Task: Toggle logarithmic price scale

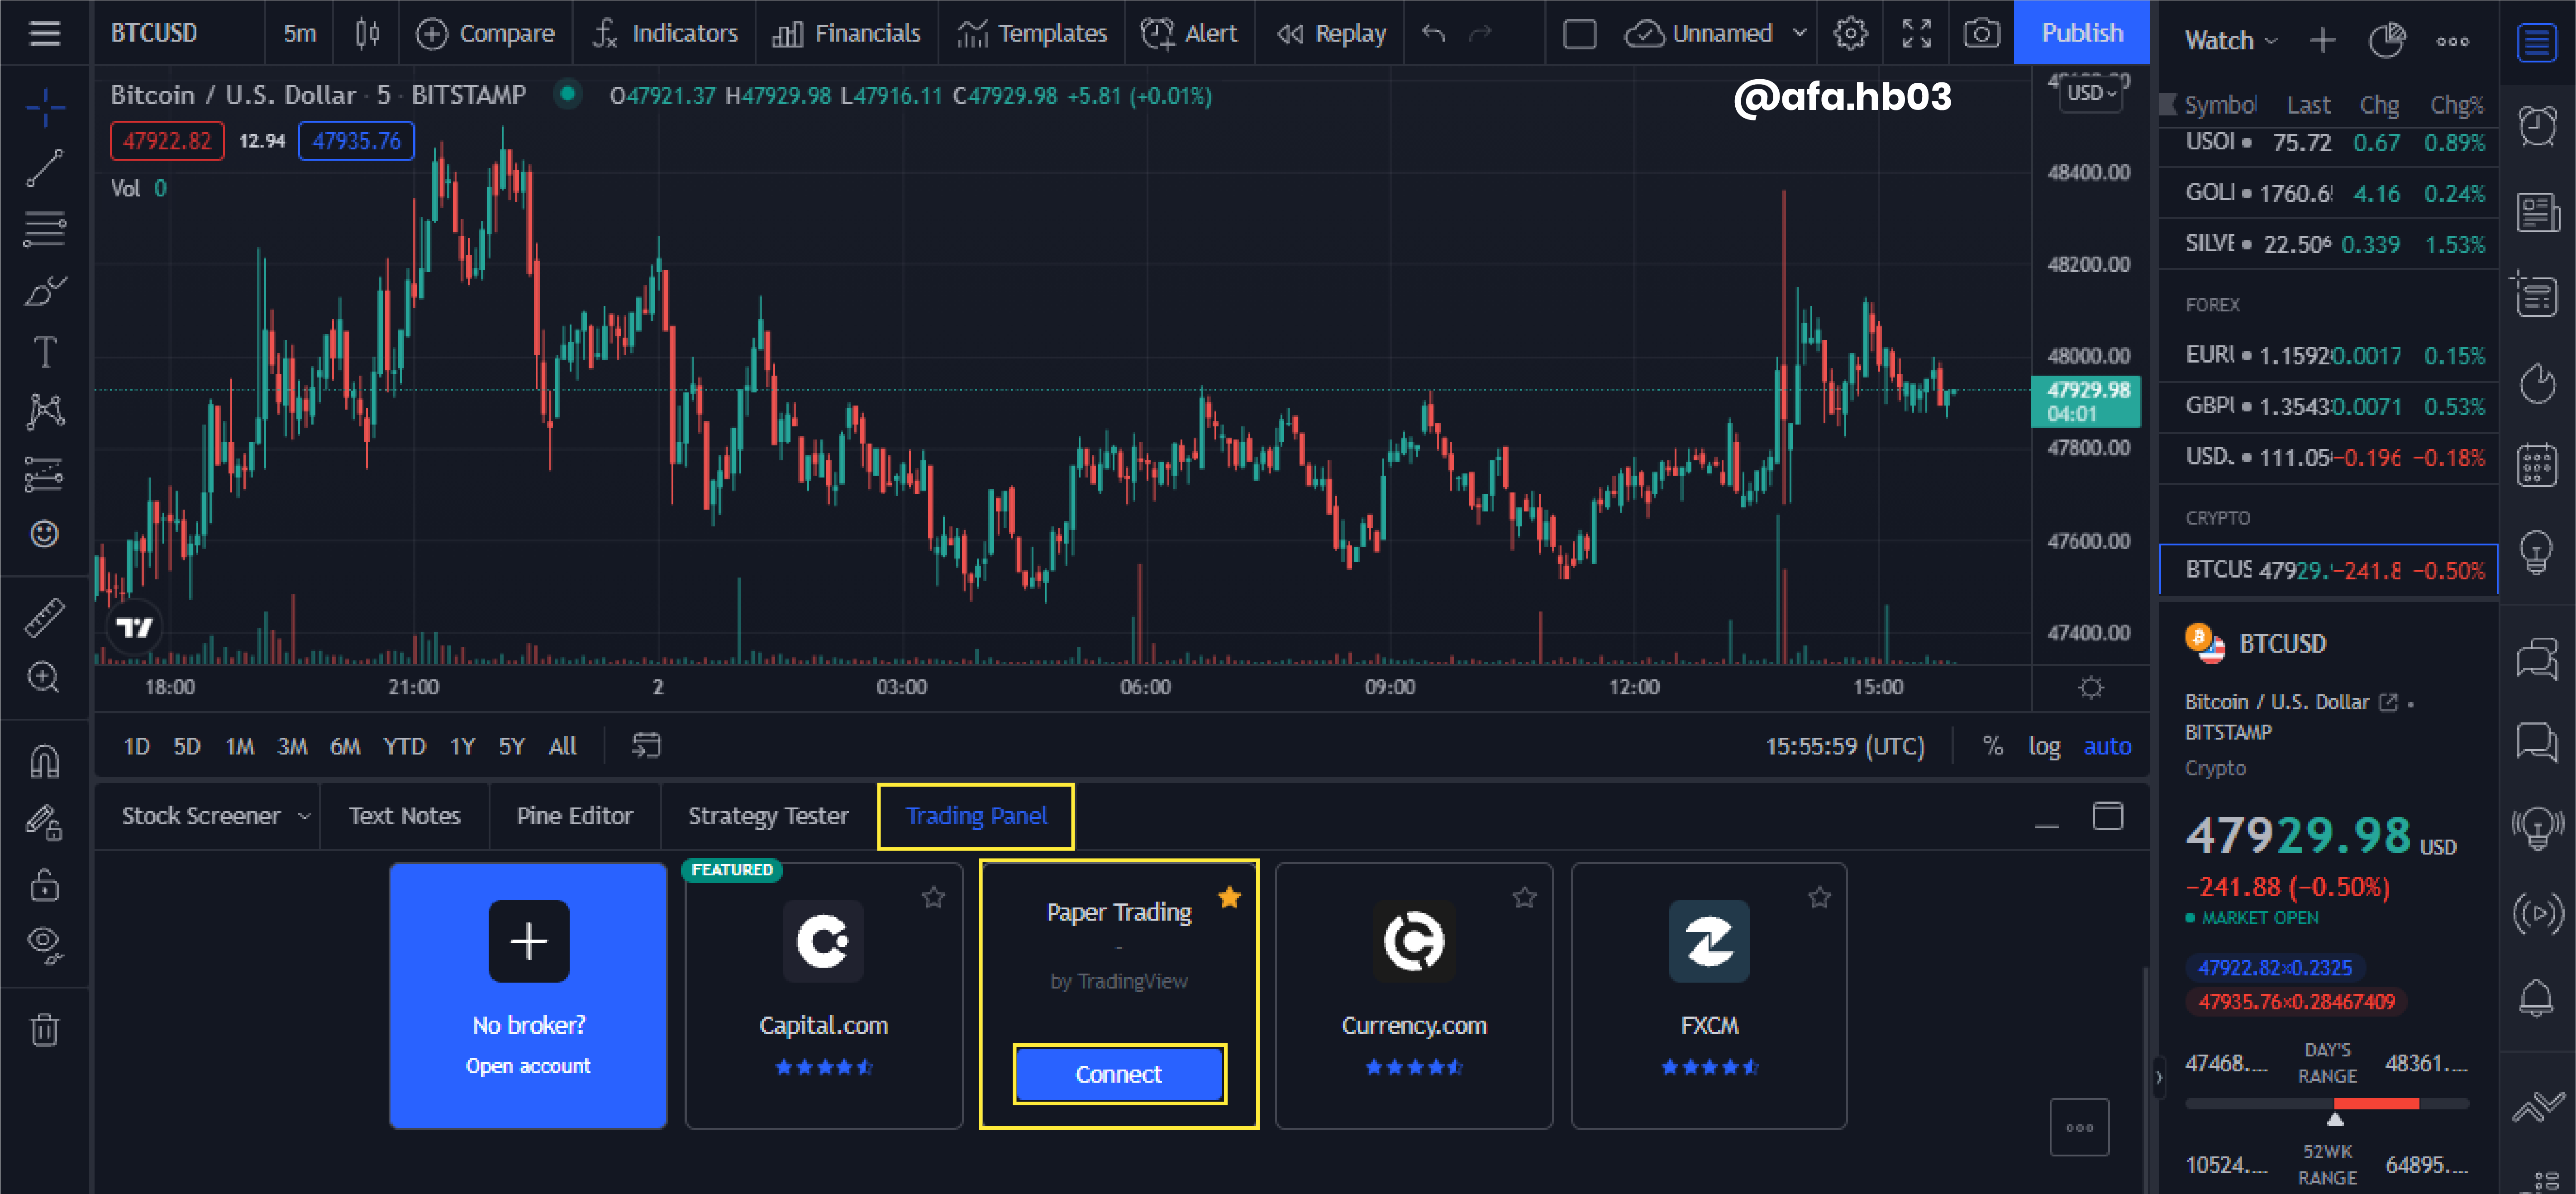Action: tap(2044, 746)
